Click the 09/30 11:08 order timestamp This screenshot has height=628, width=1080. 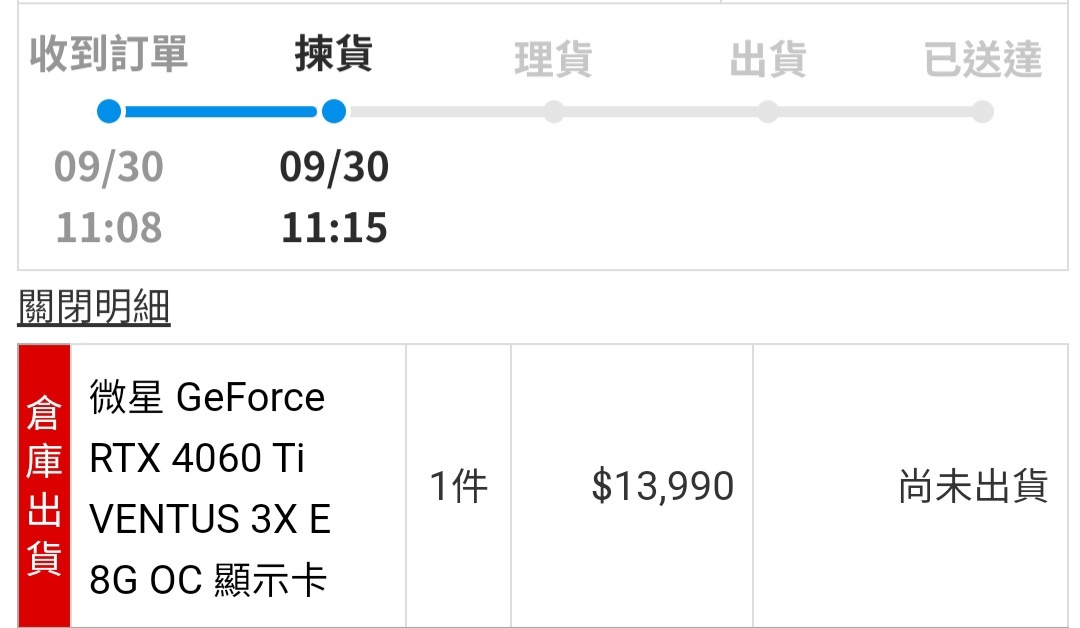108,197
